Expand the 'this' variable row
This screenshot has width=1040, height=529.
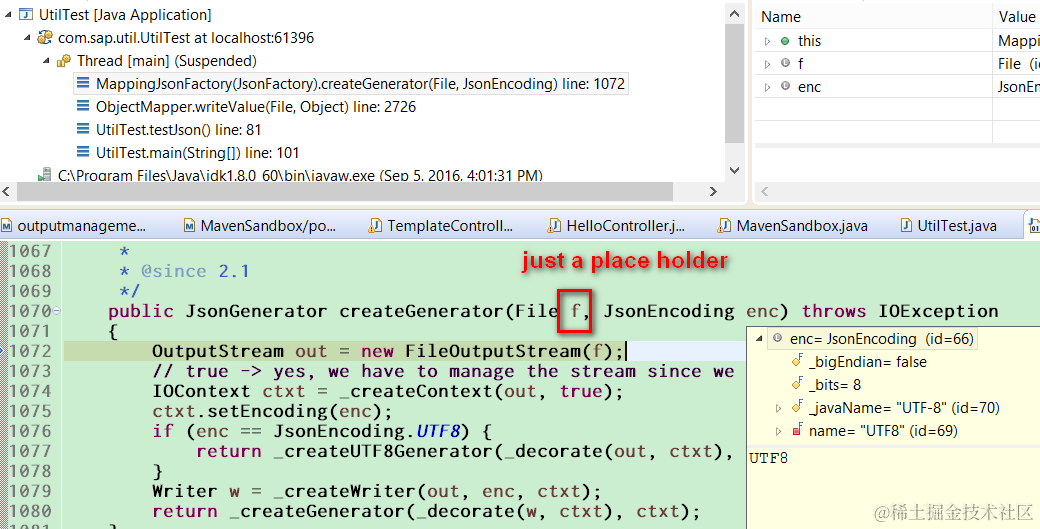[x=767, y=41]
